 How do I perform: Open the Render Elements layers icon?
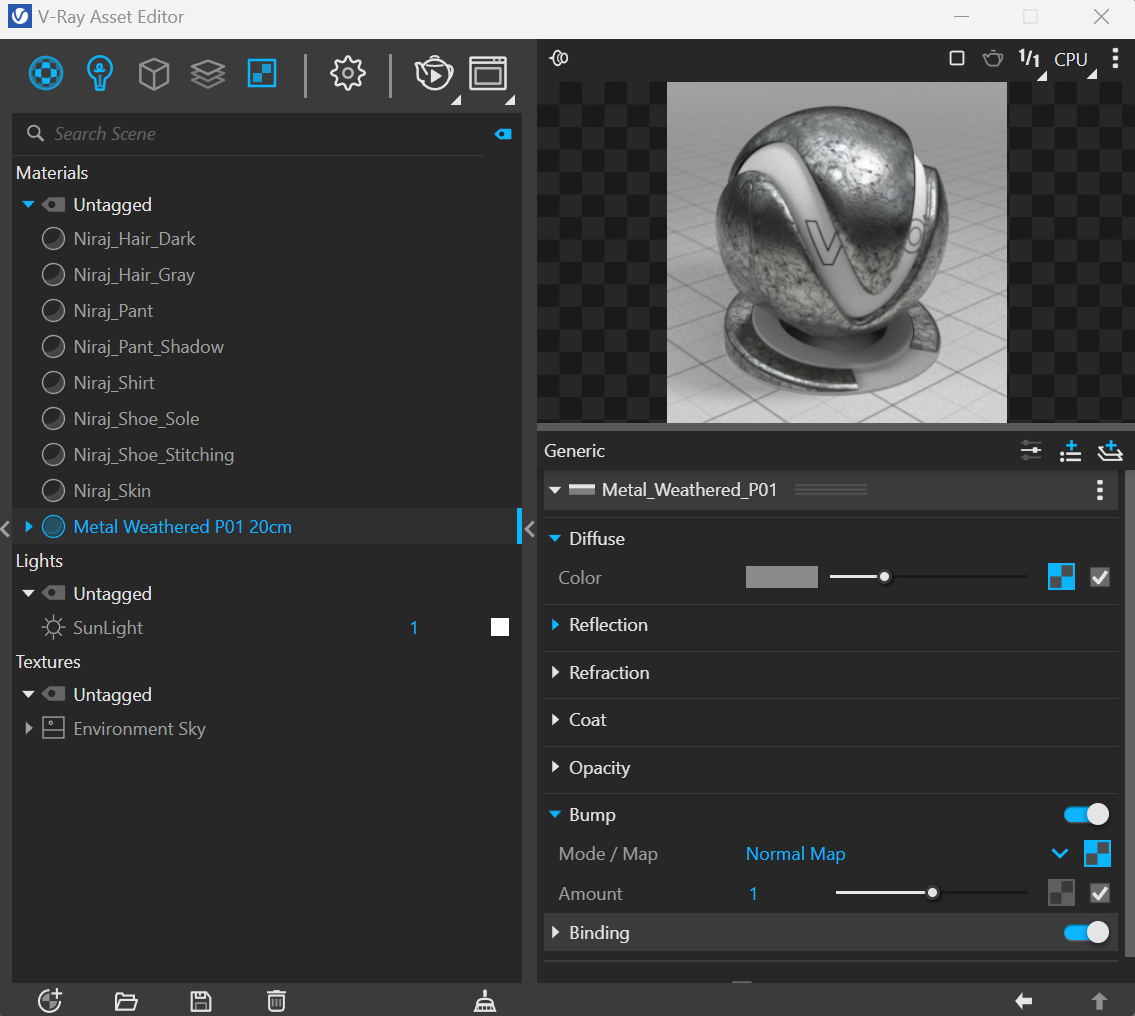208,74
